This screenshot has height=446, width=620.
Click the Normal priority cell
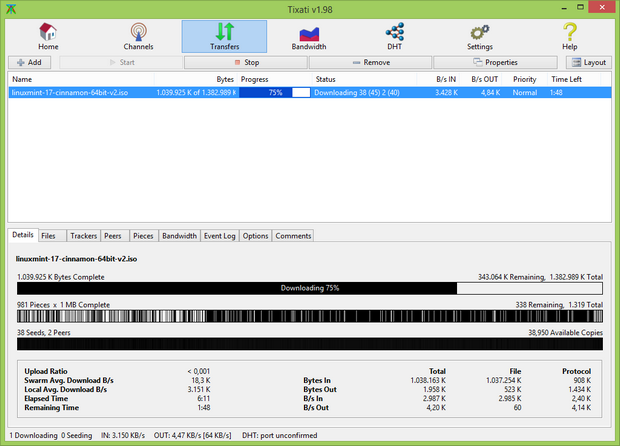[525, 93]
